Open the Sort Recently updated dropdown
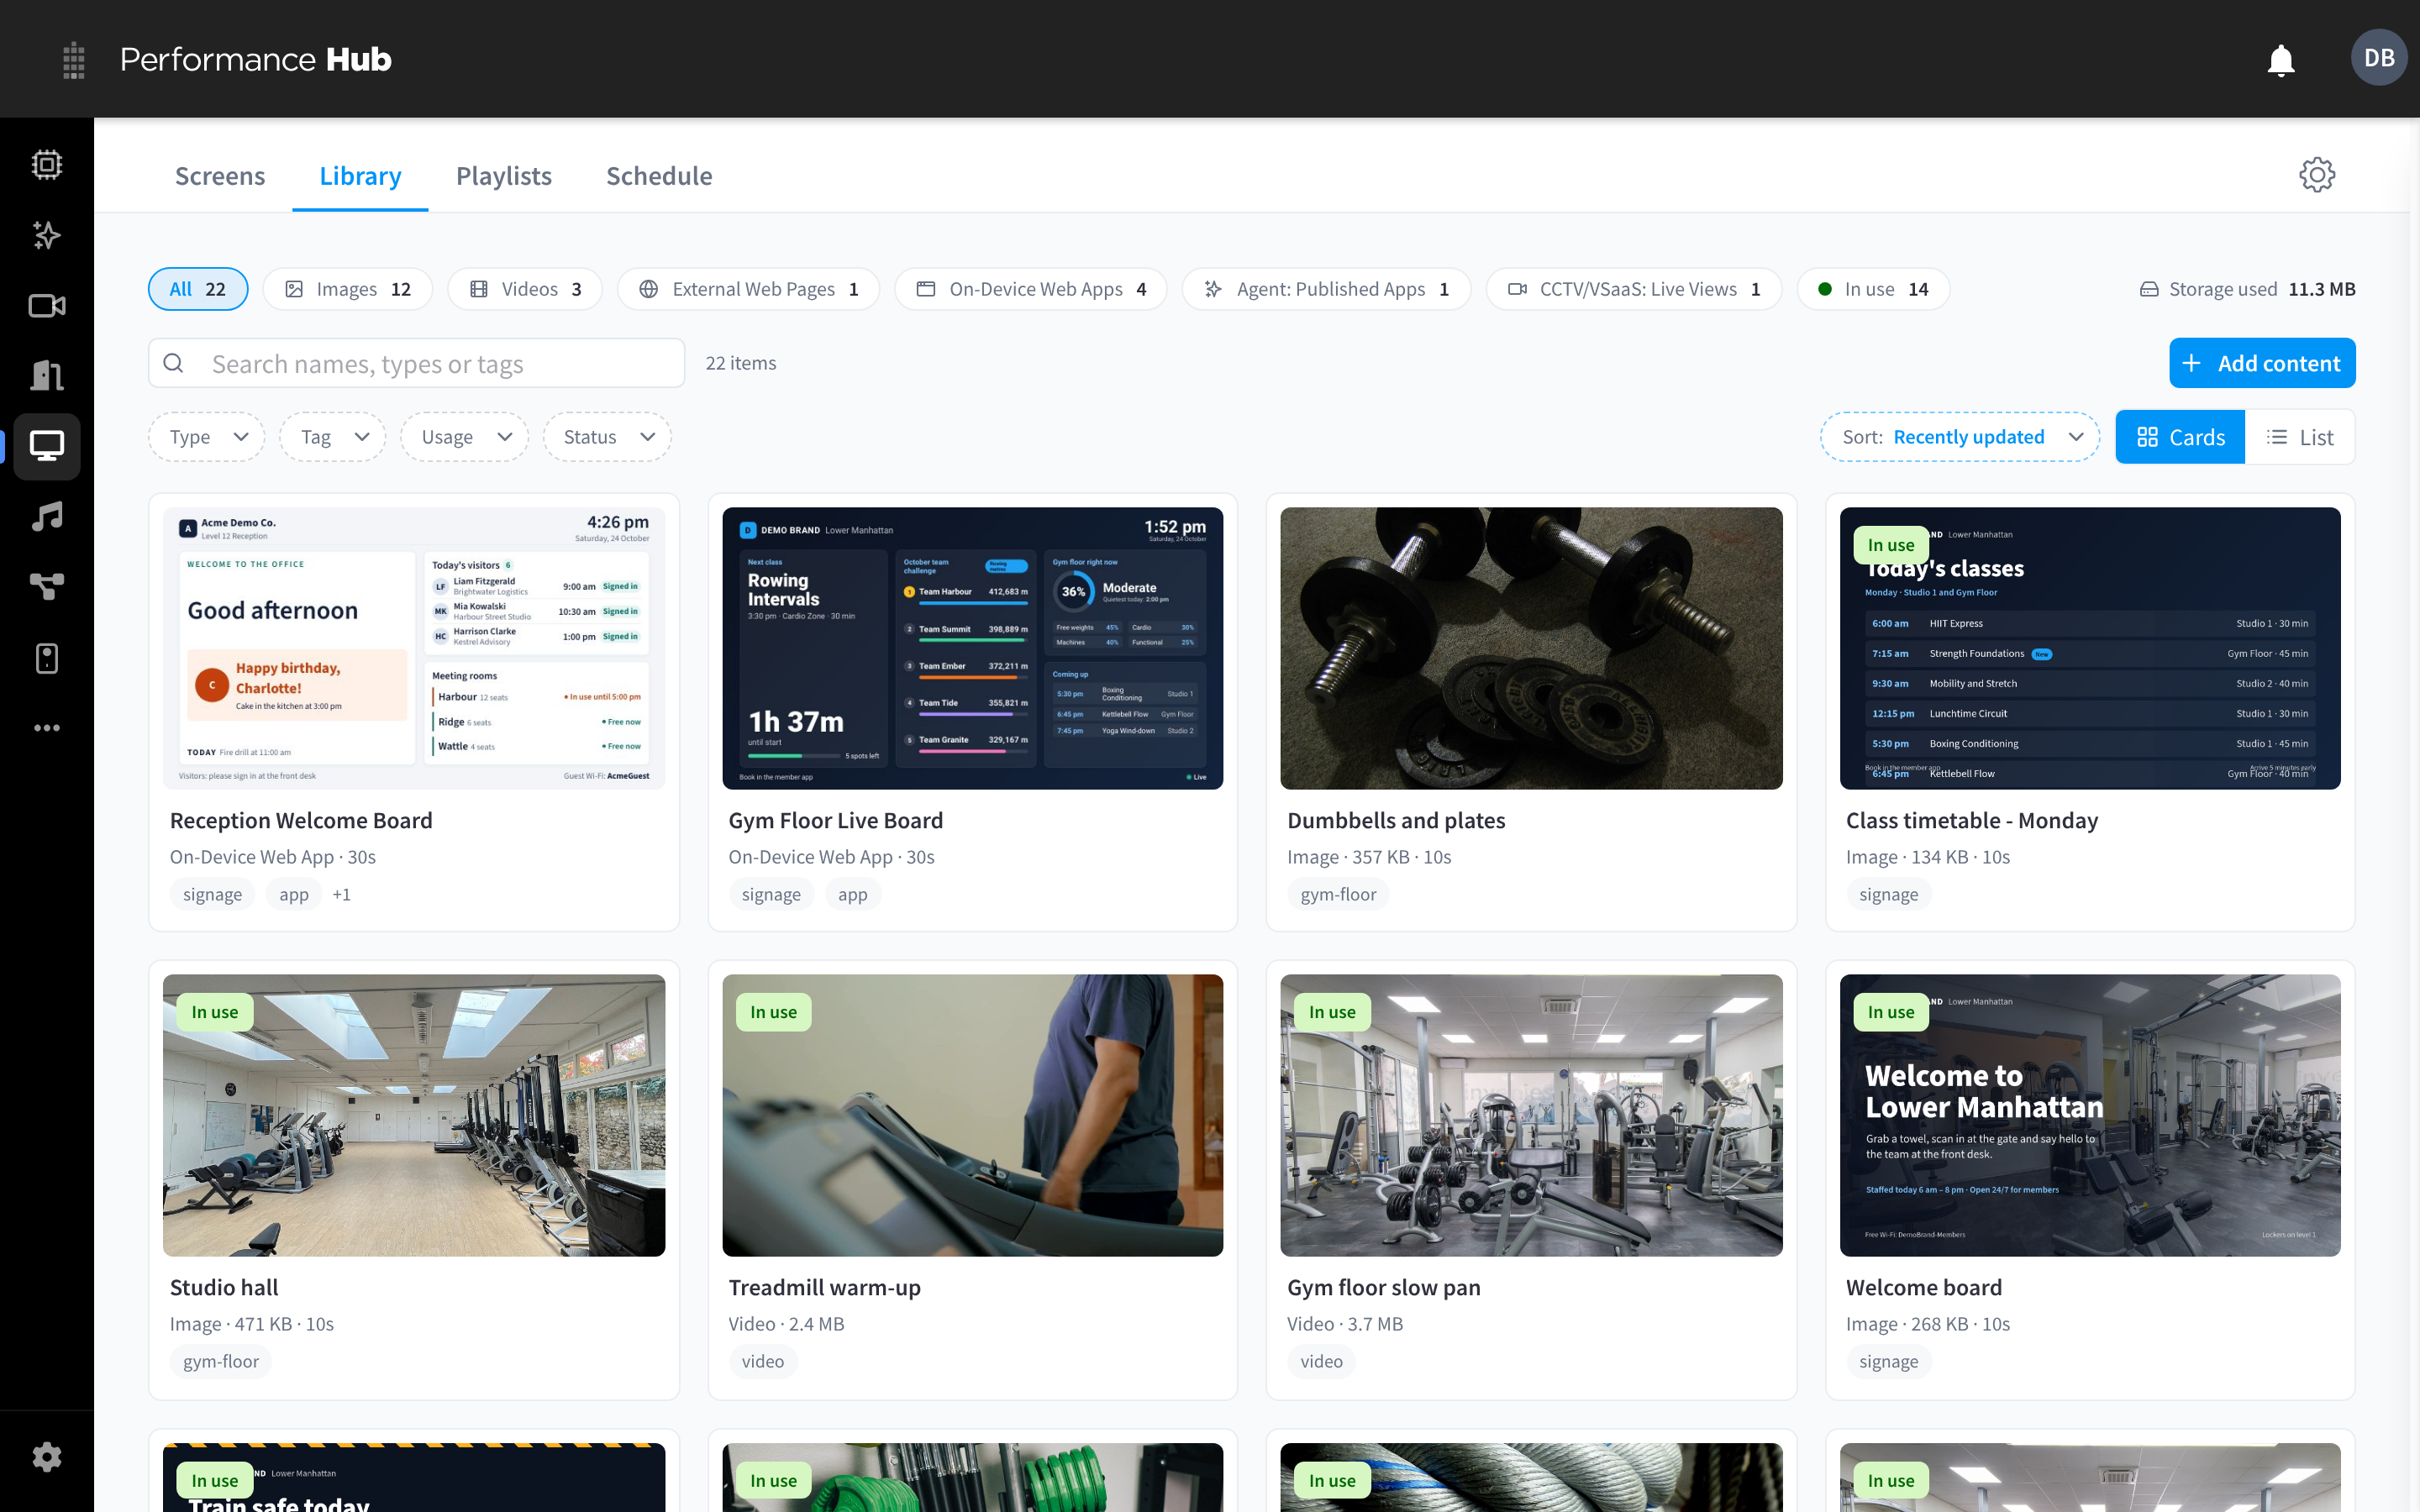Screen dimensions: 2420x1512 pos(1960,437)
